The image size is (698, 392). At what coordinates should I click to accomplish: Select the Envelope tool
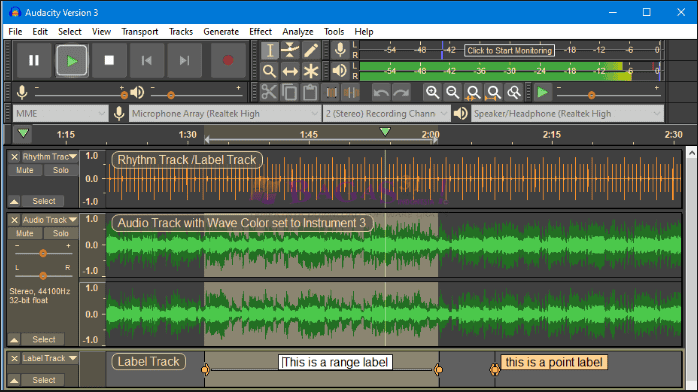point(290,51)
